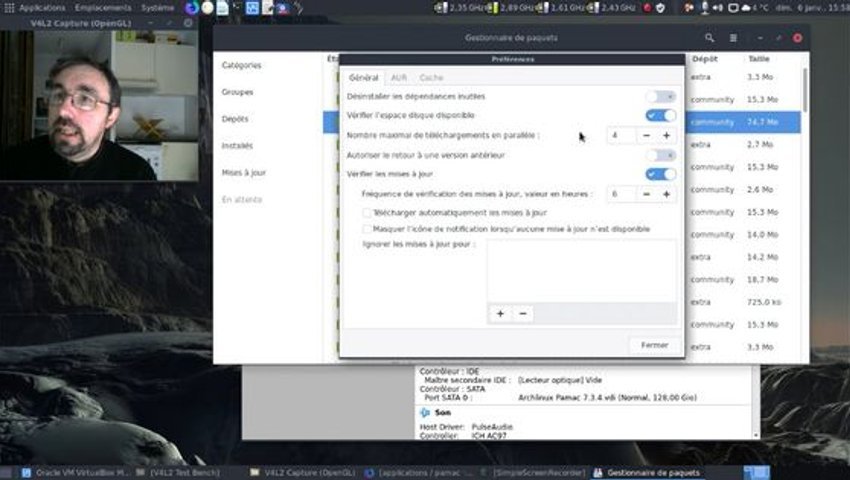Increase maximum parallel downloads value
The width and height of the screenshot is (850, 480).
tap(666, 136)
